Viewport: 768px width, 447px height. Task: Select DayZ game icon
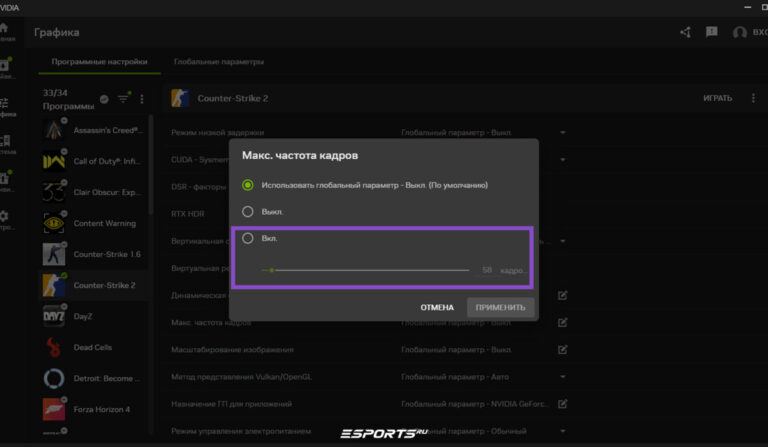53,316
